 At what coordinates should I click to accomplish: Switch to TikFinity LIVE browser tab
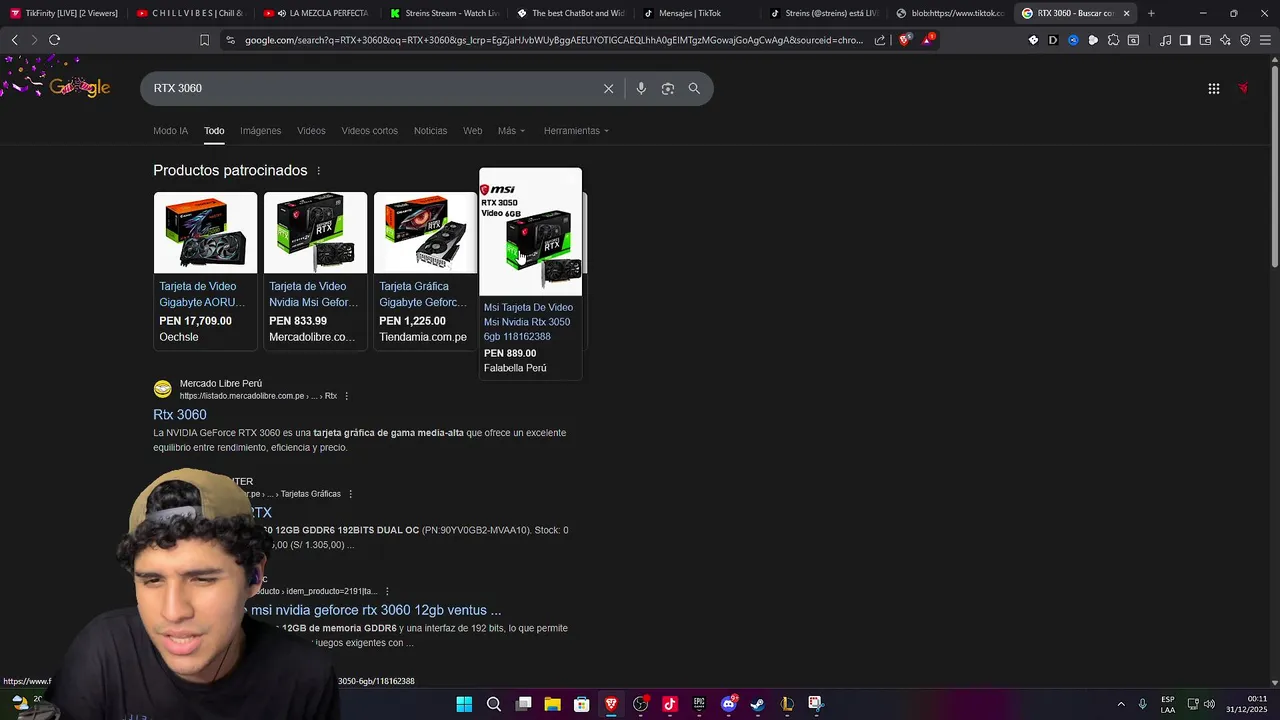pyautogui.click(x=64, y=13)
